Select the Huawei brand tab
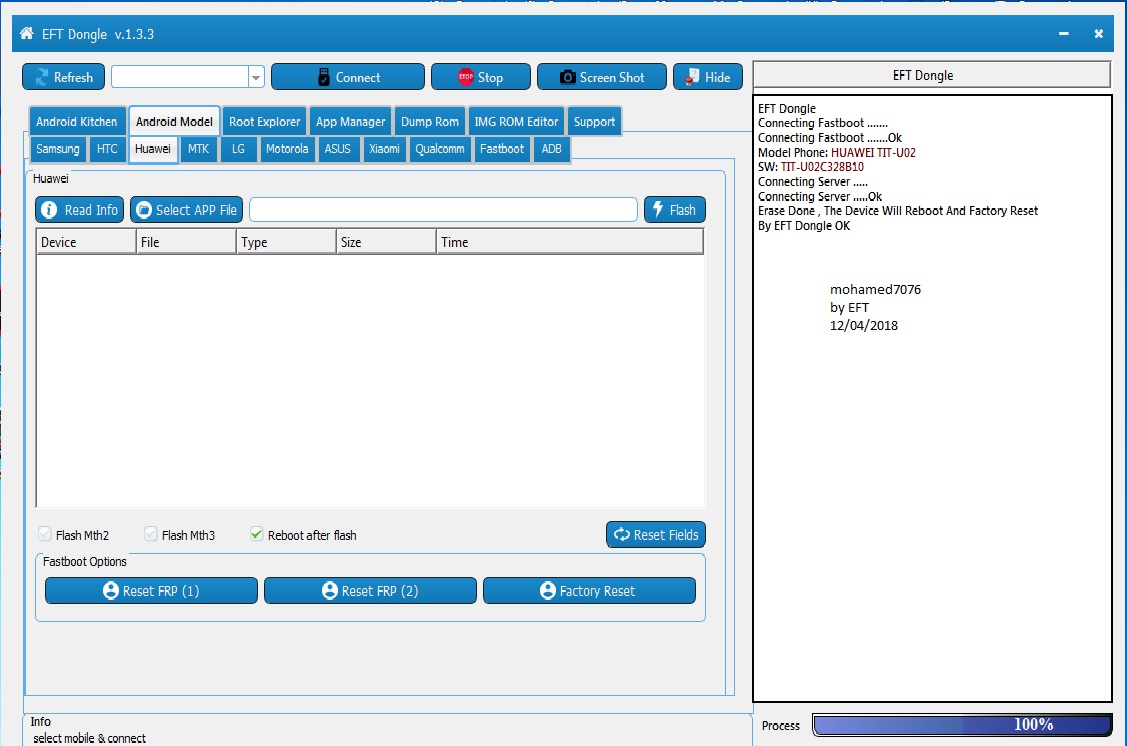1127x746 pixels. 153,149
